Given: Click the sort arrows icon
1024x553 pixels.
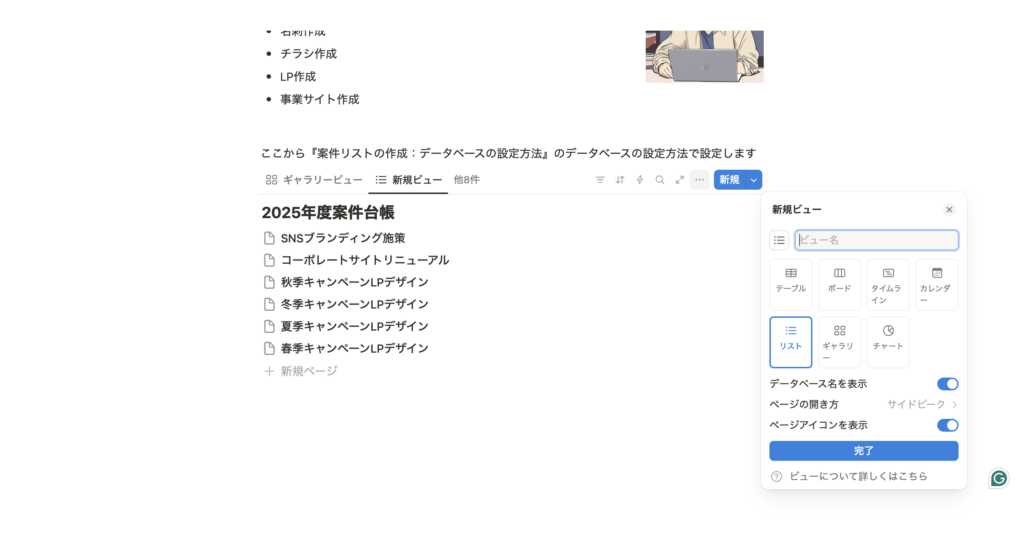Looking at the screenshot, I should [x=620, y=180].
